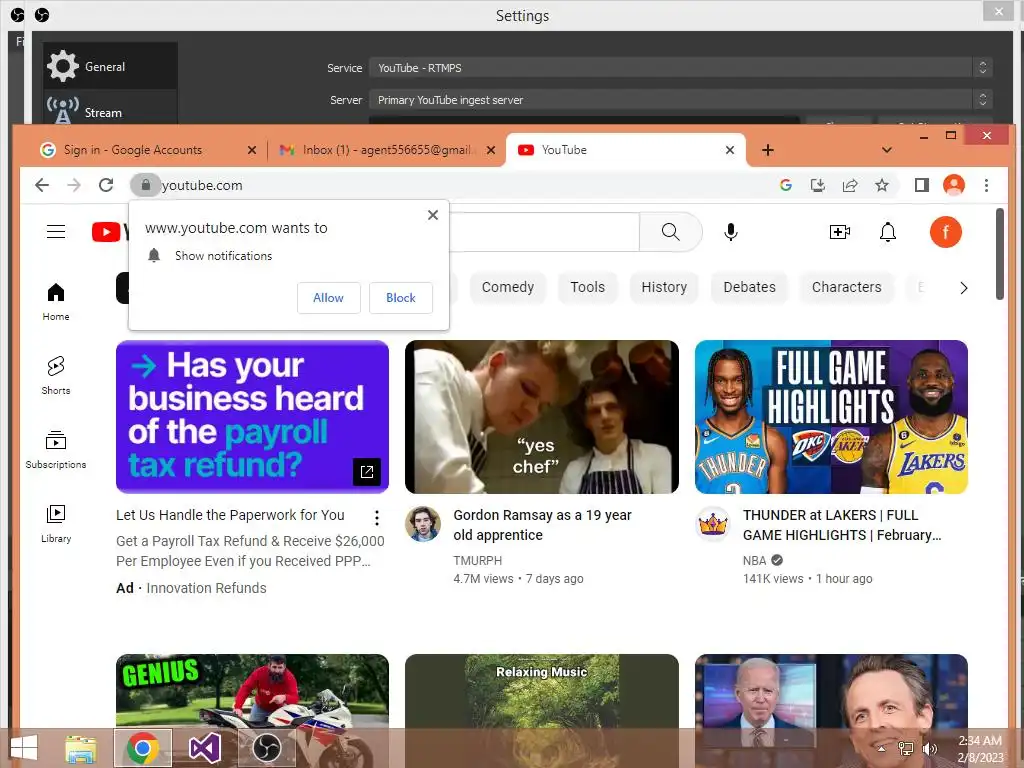The image size is (1024, 768).
Task: Open the TMURPH channel name
Action: [477, 560]
